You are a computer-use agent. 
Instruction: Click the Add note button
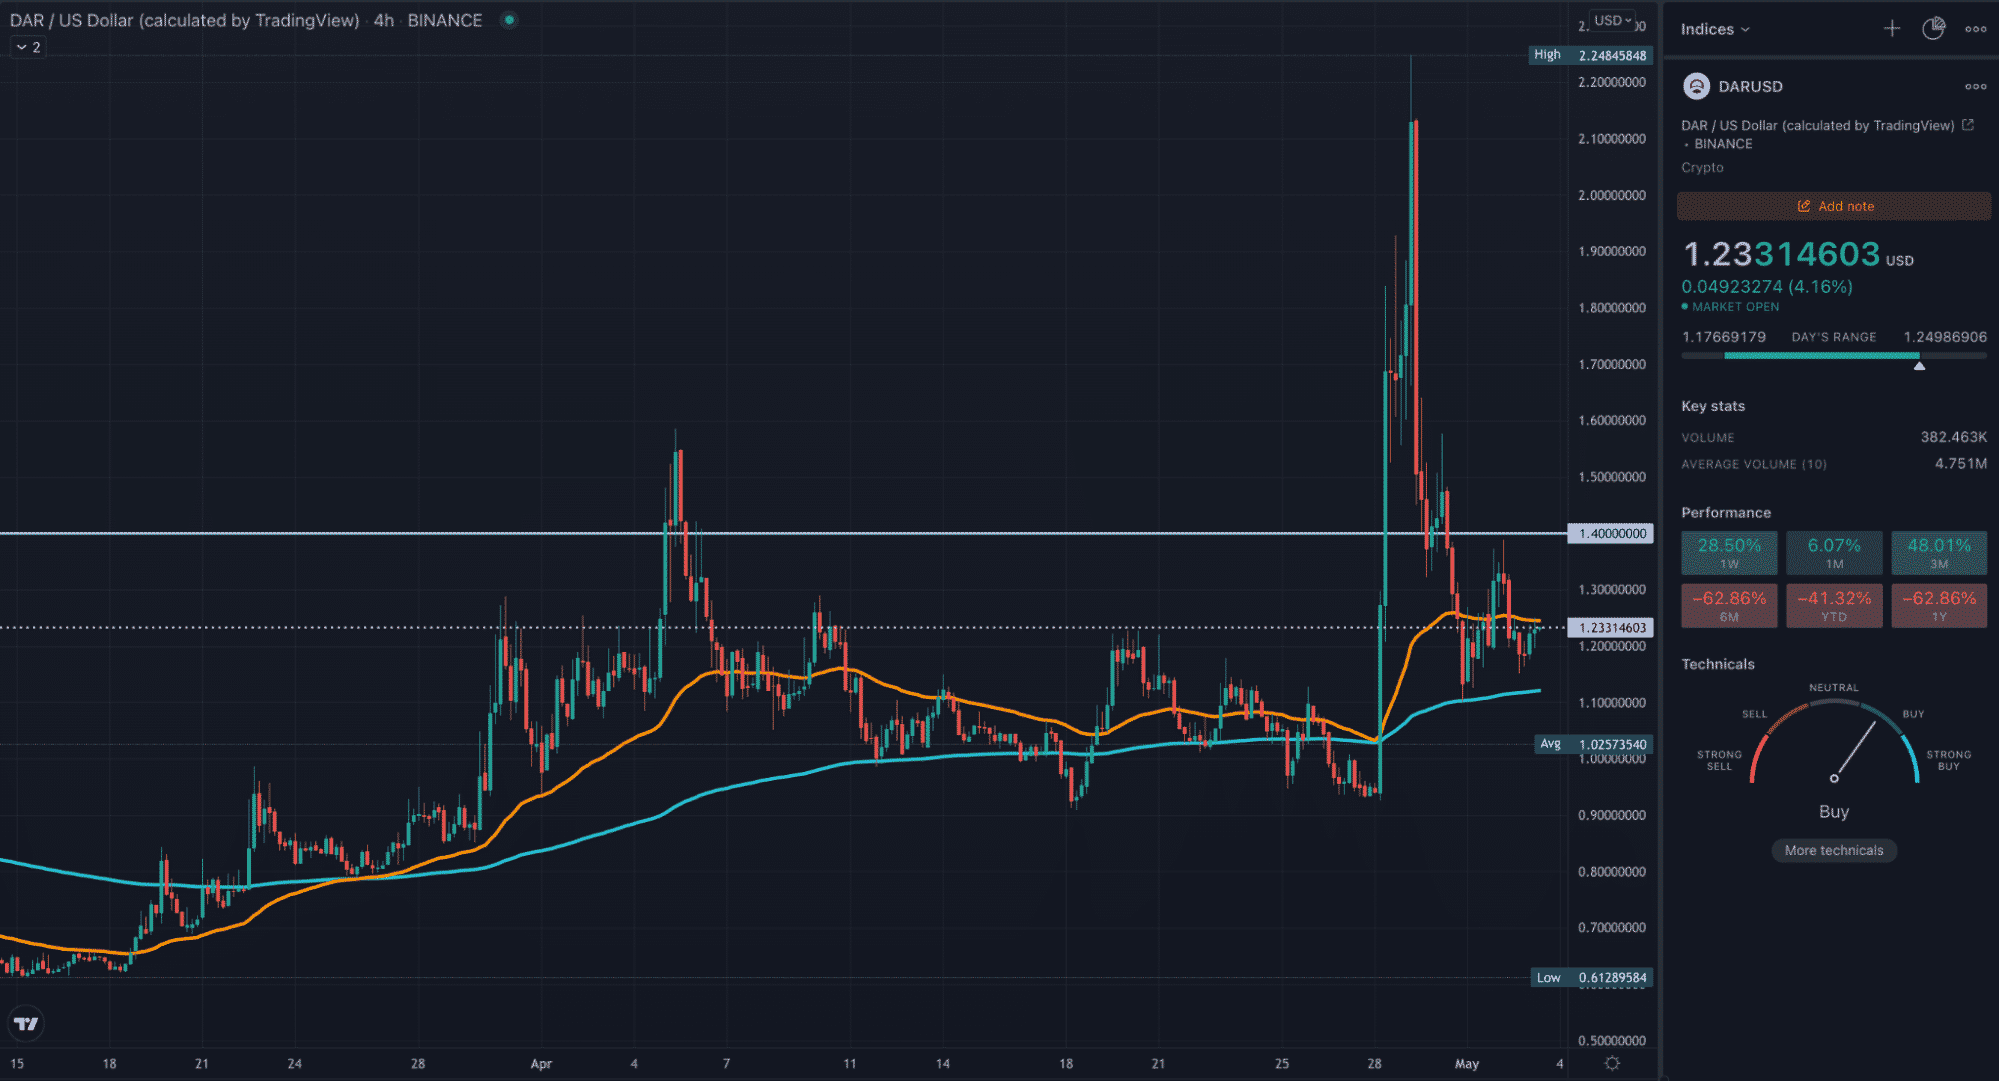coord(1833,206)
